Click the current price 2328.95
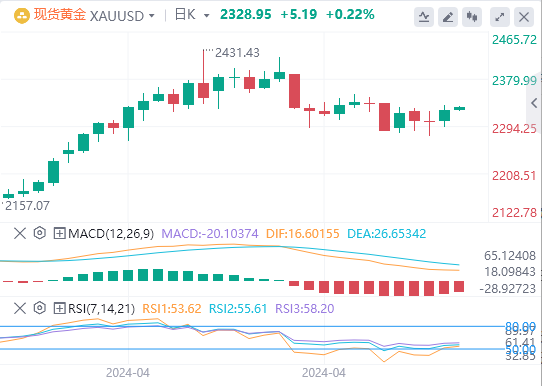The image size is (542, 386). point(246,15)
